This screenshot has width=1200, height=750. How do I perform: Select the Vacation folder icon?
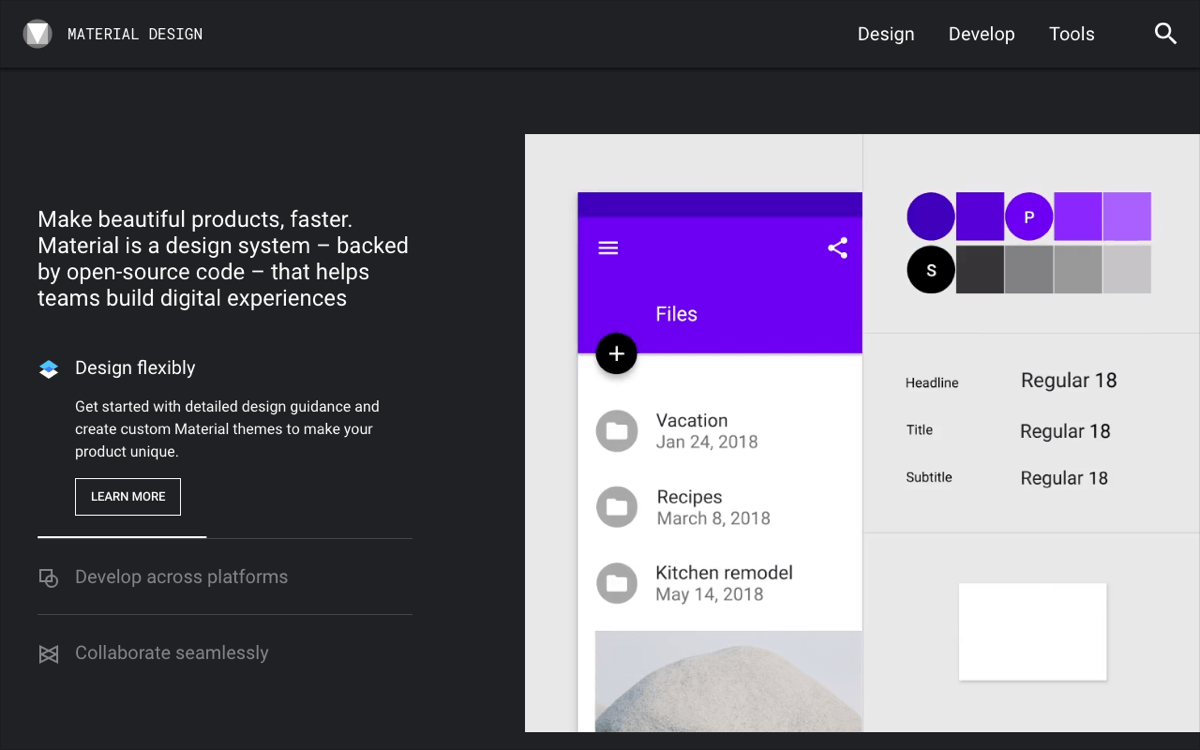pyautogui.click(x=617, y=431)
